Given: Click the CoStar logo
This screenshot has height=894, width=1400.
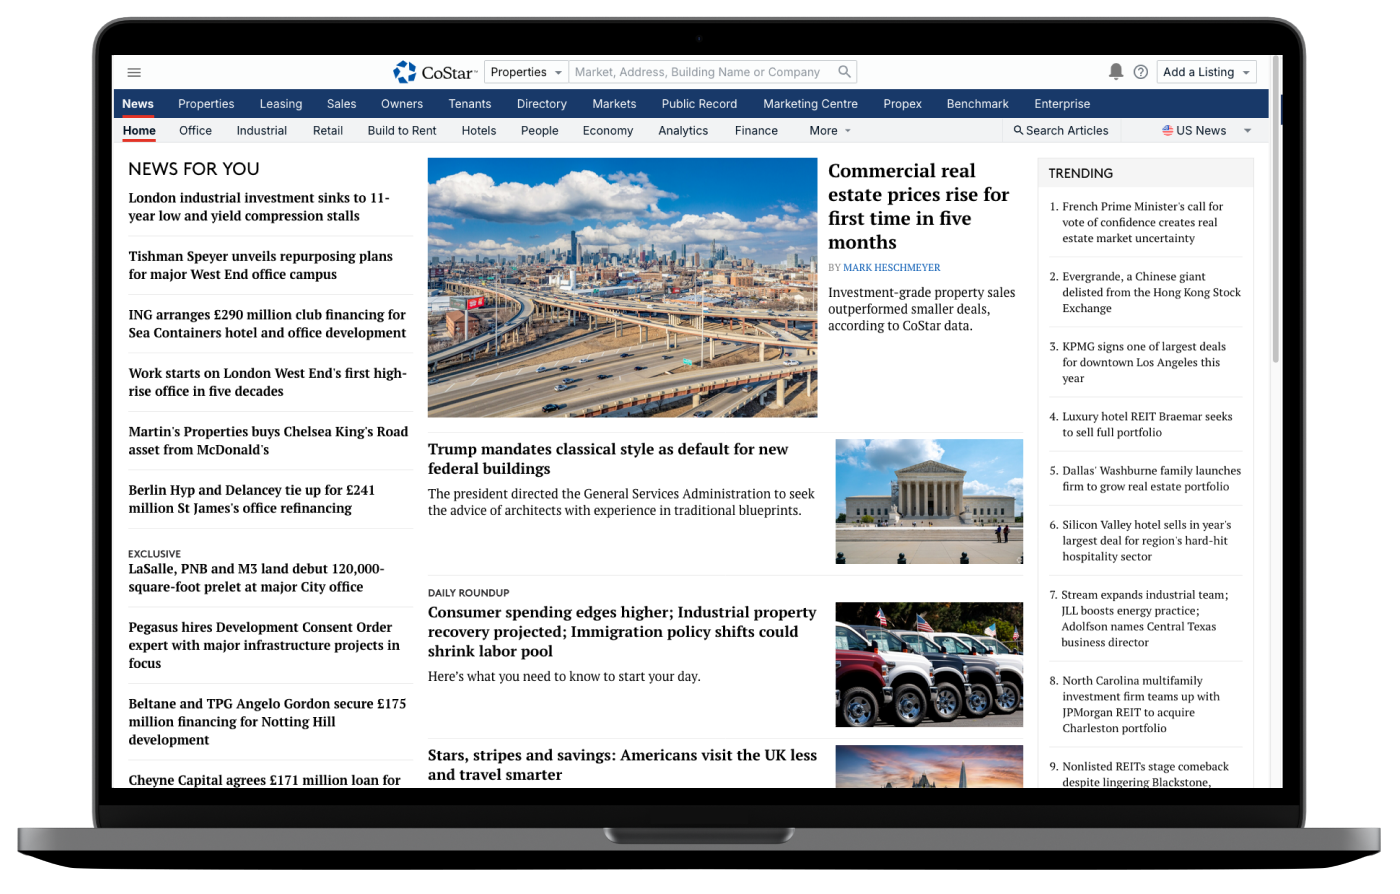Looking at the screenshot, I should pyautogui.click(x=435, y=72).
